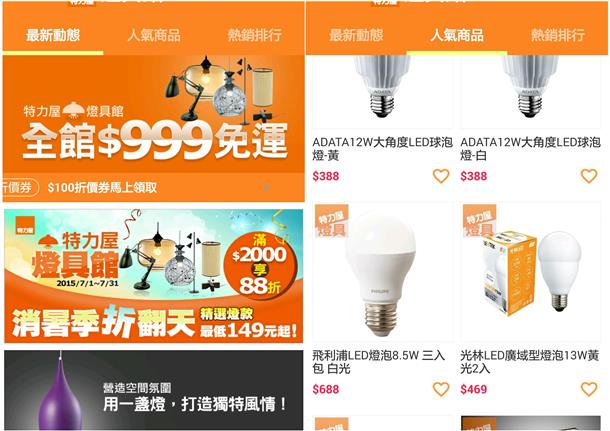The width and height of the screenshot is (610, 431).
Task: Select 熱銷排行 tab in left screen
Action: click(254, 35)
